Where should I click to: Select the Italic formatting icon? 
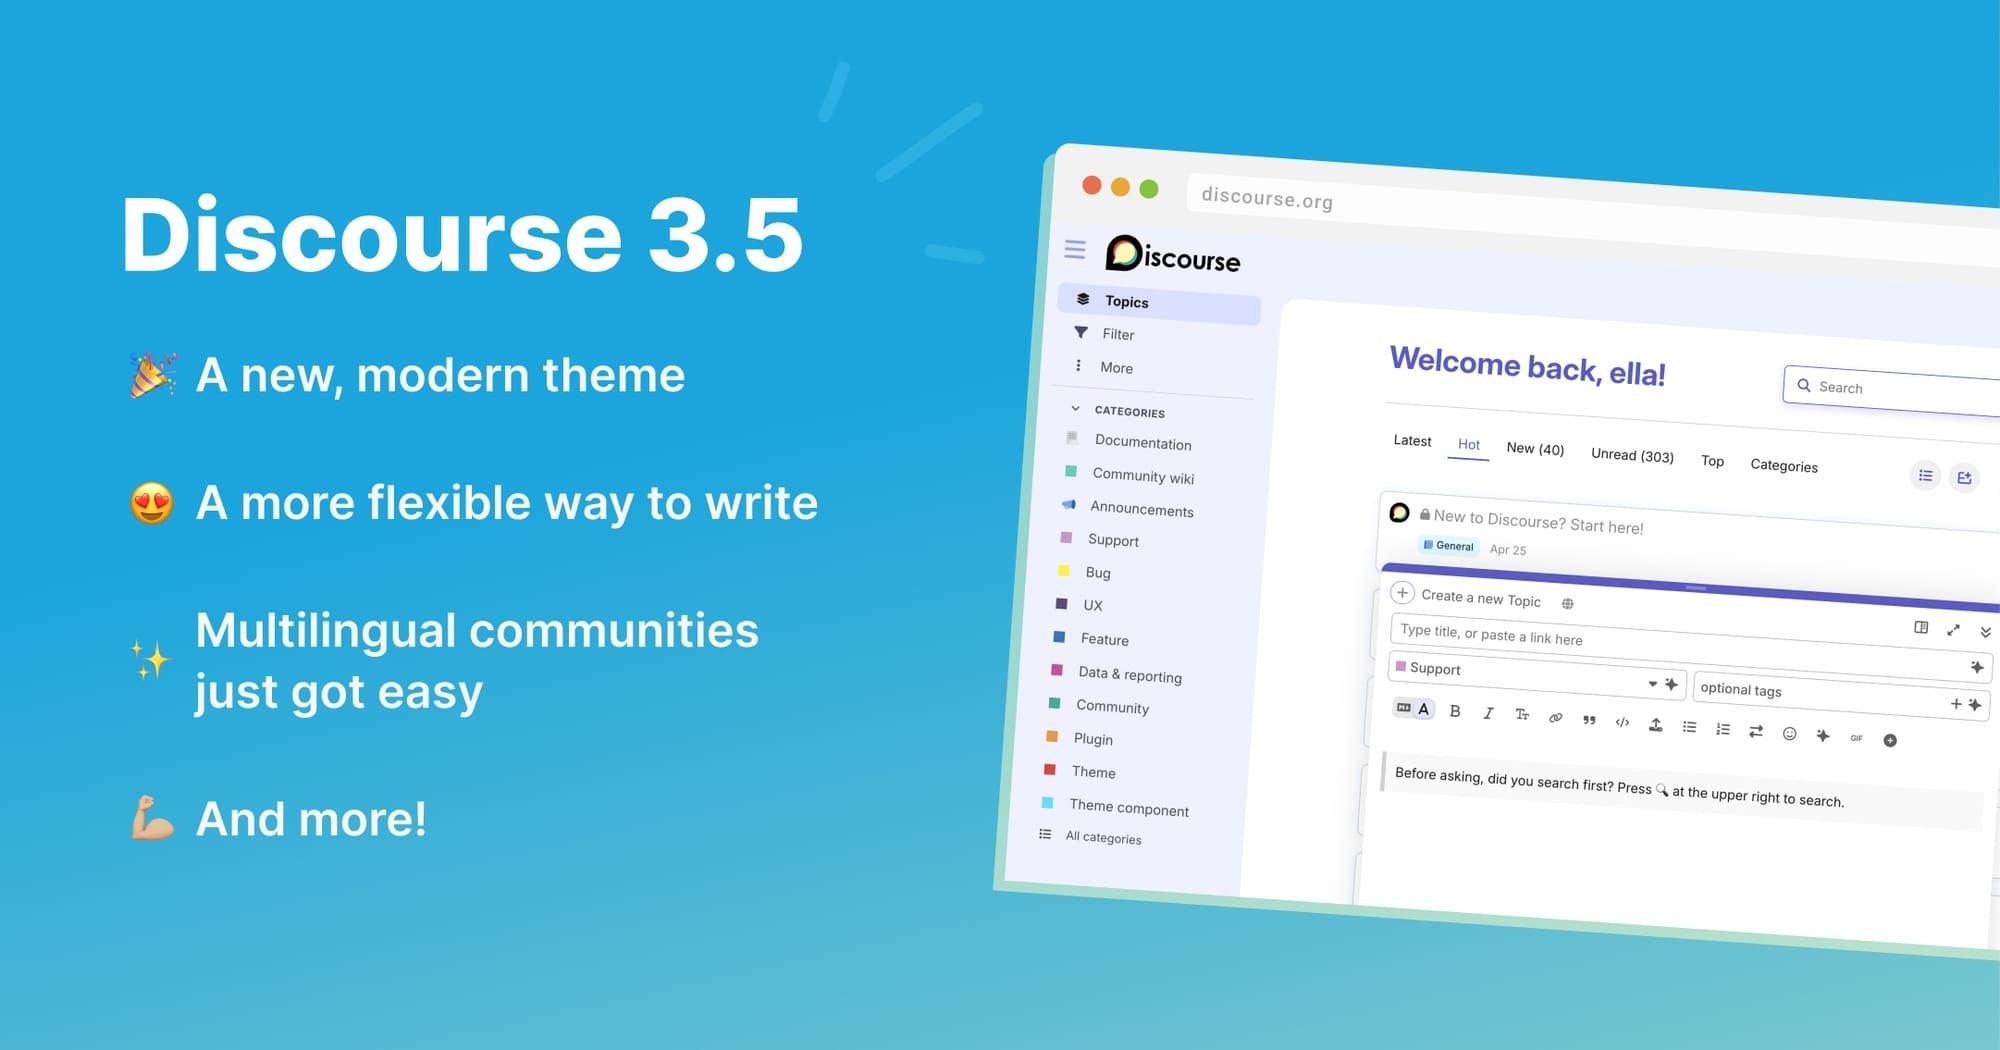click(x=1488, y=716)
